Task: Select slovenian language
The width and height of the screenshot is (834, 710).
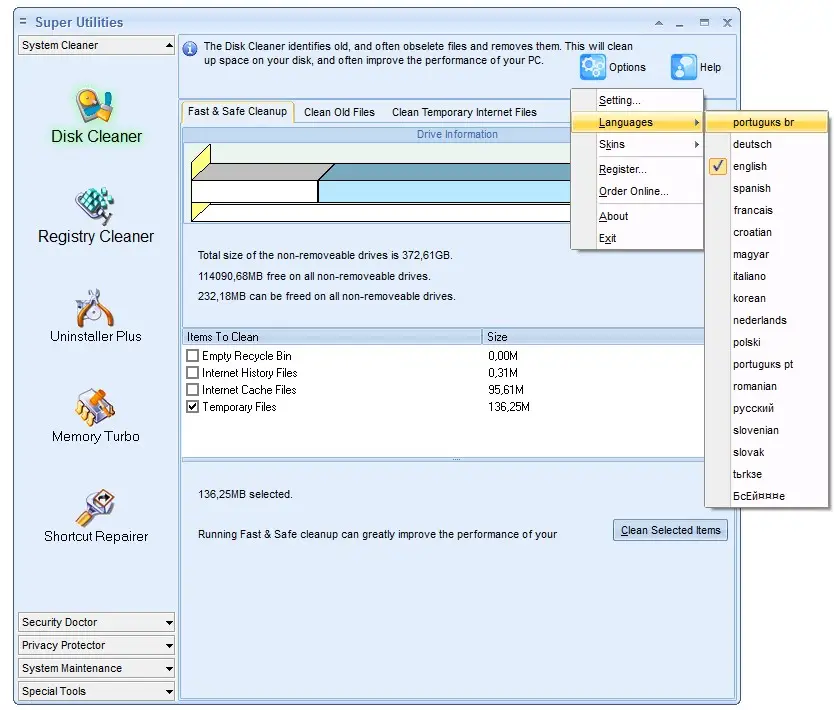Action: [x=766, y=430]
